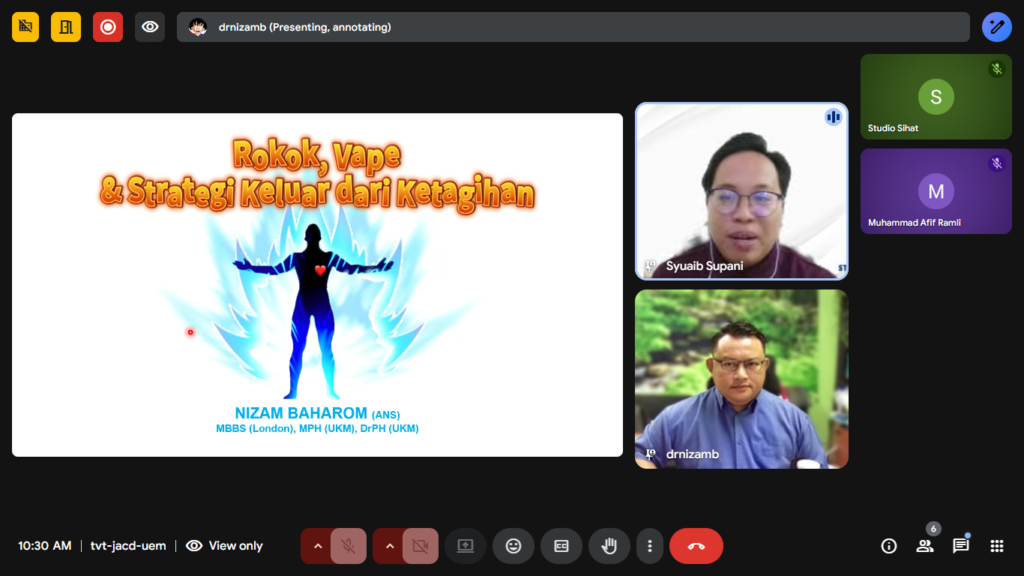Show the participants list
Image resolution: width=1024 pixels, height=576 pixels.
[925, 546]
